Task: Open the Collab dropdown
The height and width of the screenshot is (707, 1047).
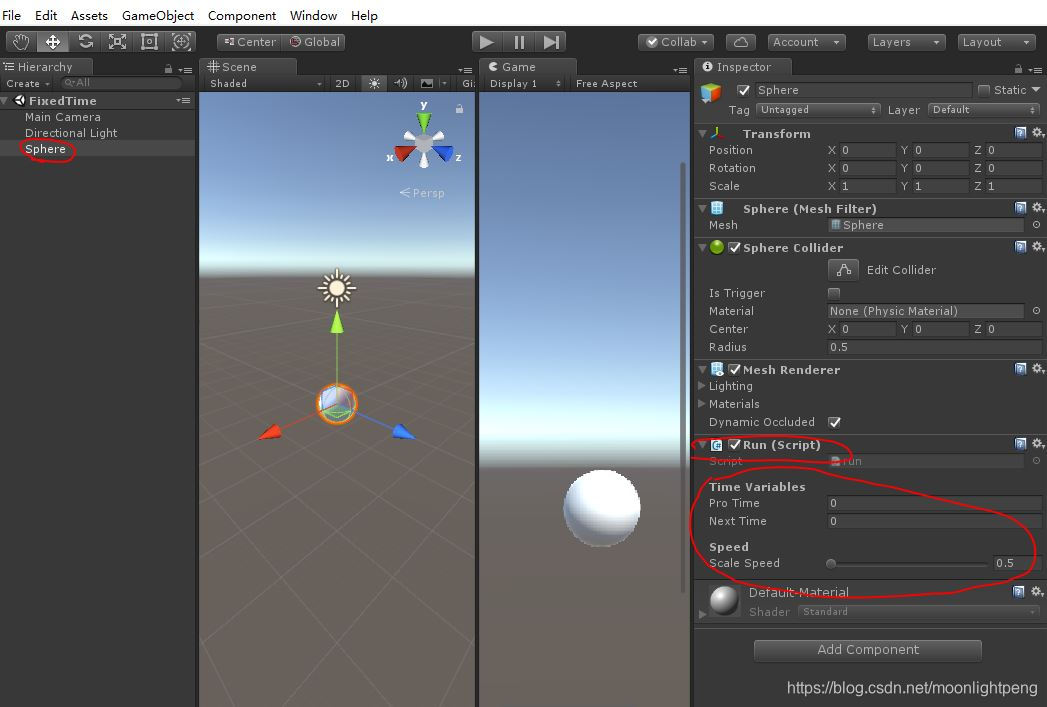Action: [x=676, y=42]
